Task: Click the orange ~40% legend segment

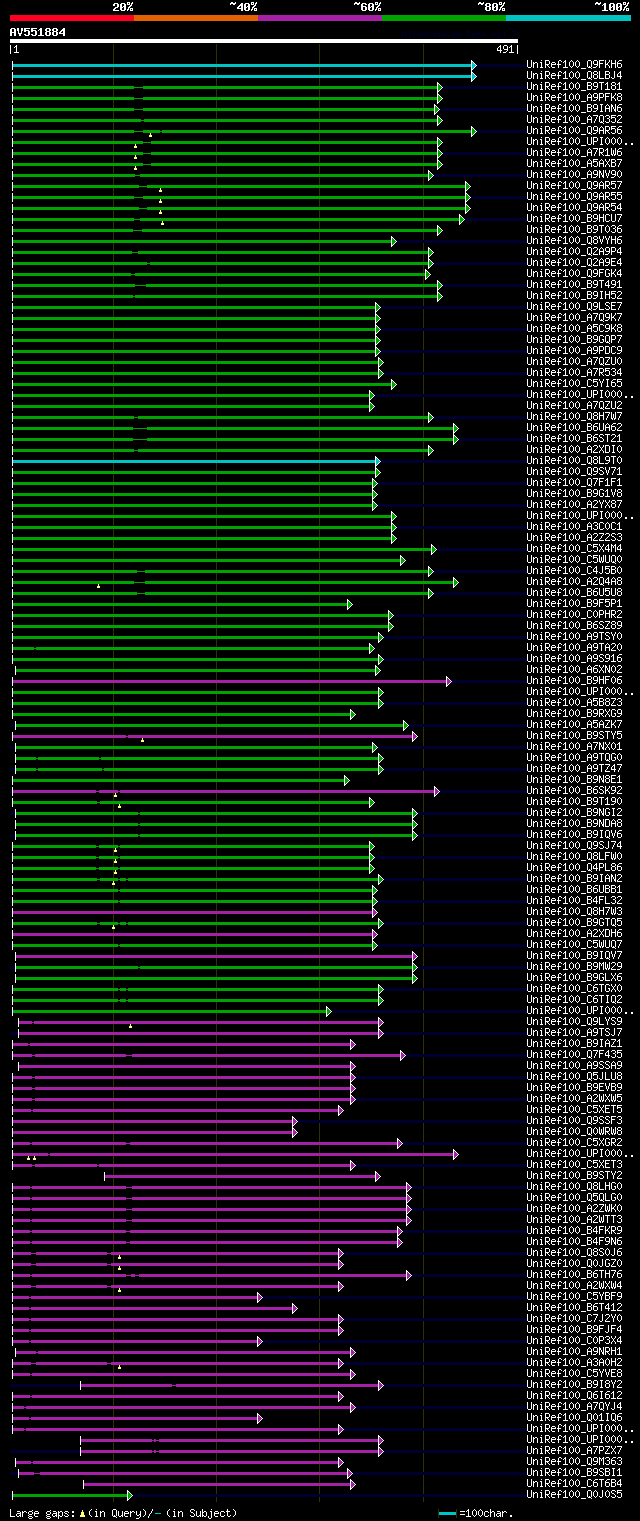Action: 196,18
